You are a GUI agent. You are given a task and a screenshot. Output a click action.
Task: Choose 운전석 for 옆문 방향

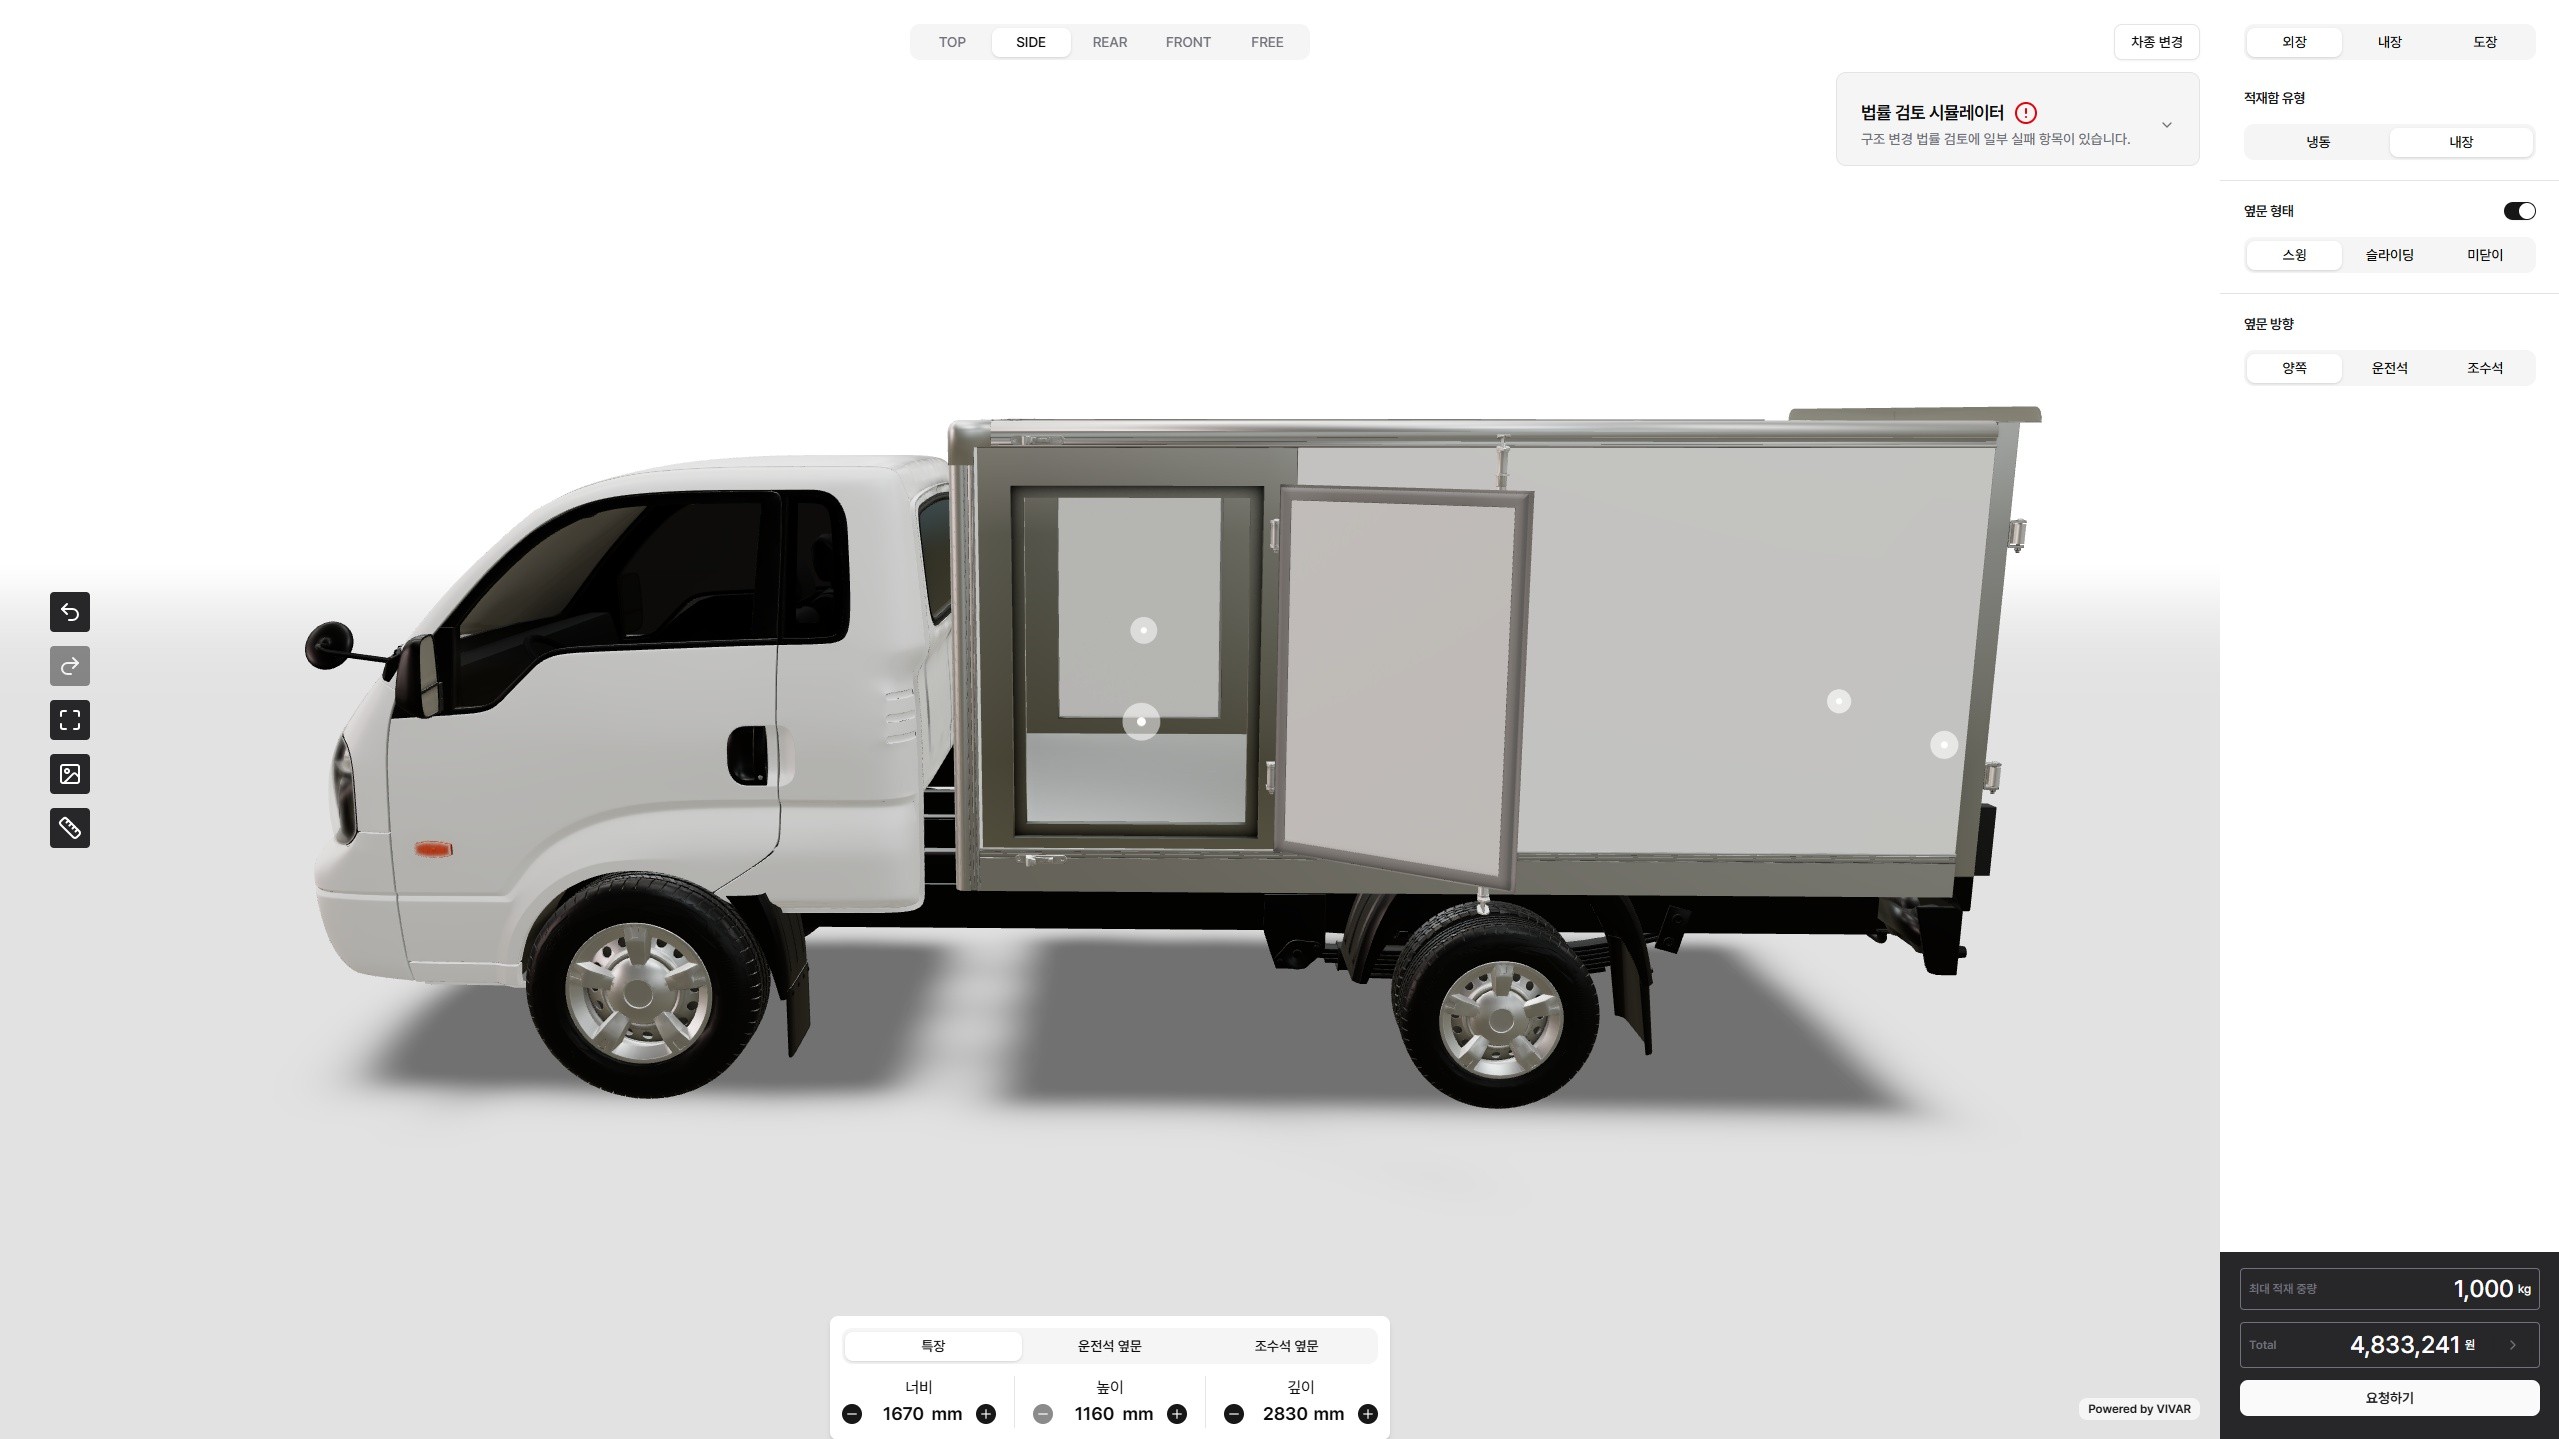point(2389,368)
